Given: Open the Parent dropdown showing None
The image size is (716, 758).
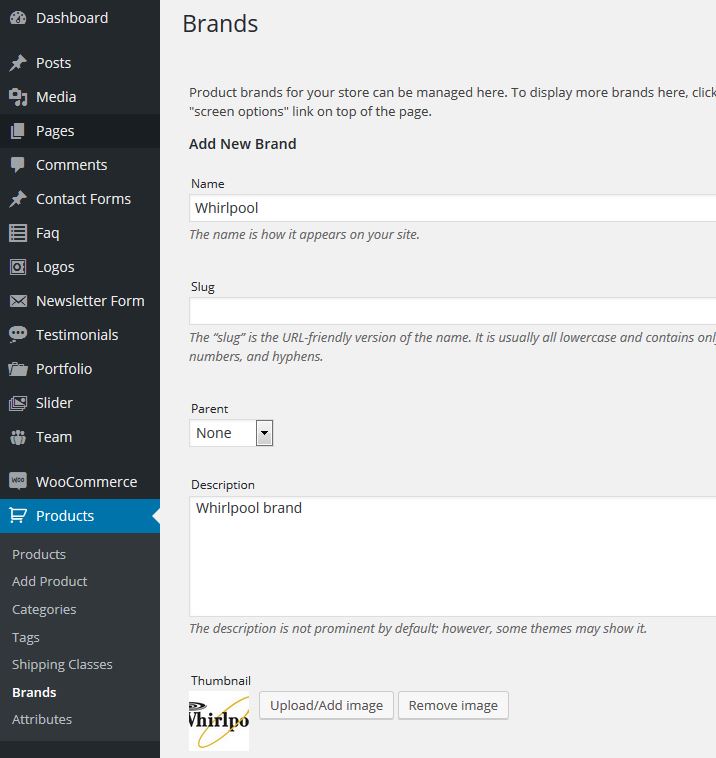Looking at the screenshot, I should tap(231, 433).
